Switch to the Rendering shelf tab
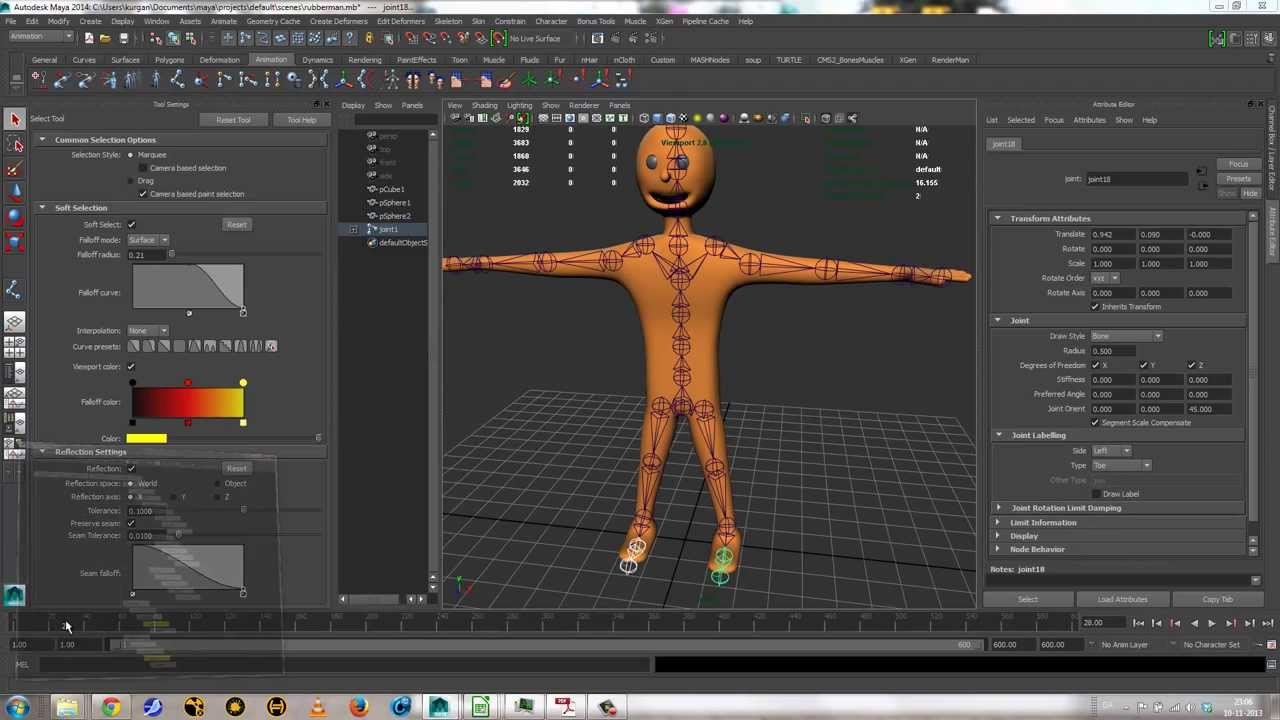1280x720 pixels. coord(364,60)
